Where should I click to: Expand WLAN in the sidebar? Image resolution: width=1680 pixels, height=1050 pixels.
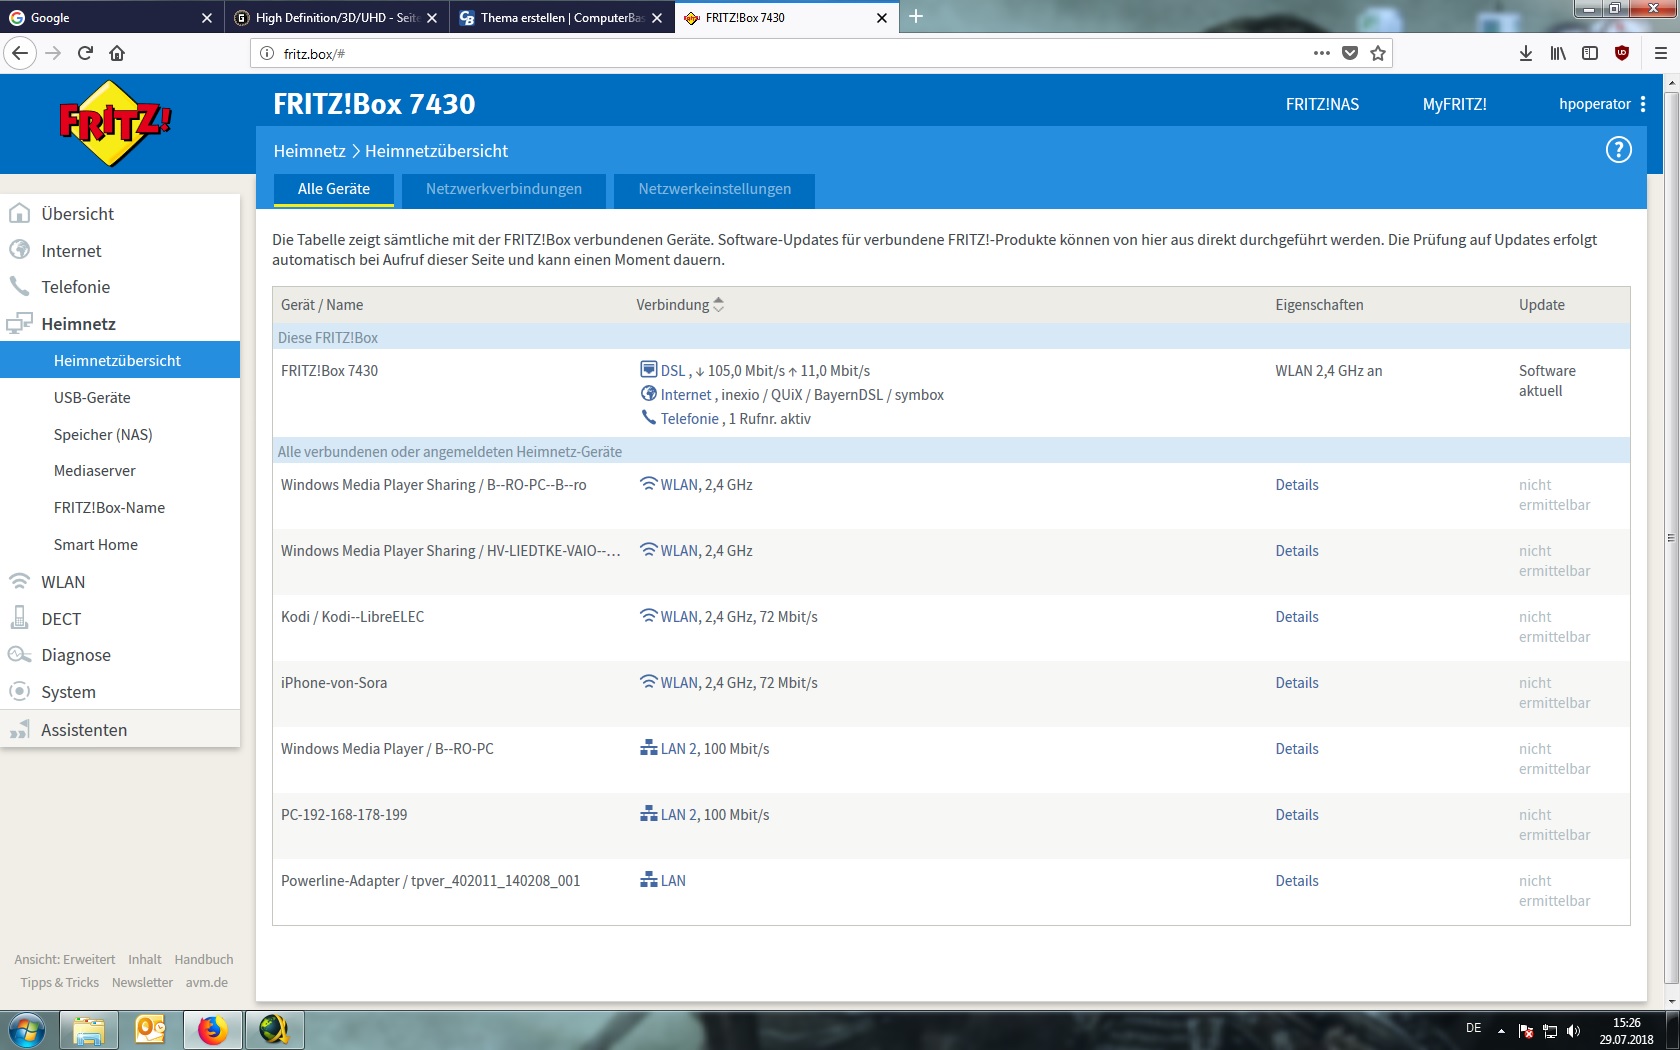(x=120, y=582)
